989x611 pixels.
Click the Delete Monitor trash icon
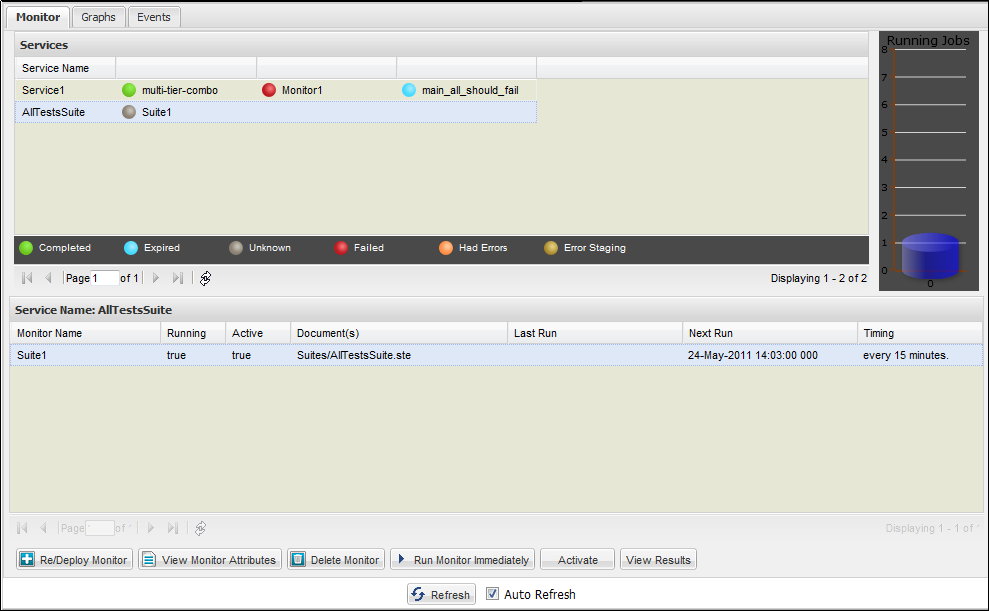pyautogui.click(x=297, y=559)
